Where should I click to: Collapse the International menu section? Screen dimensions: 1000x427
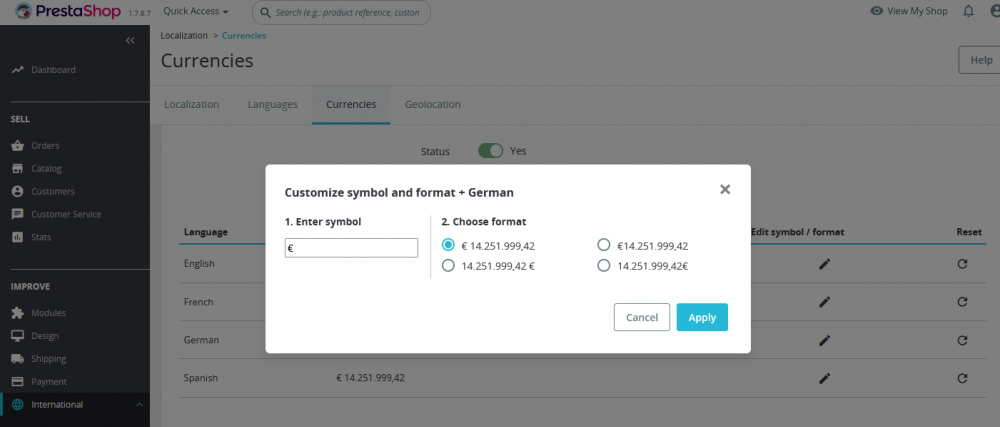(140, 405)
